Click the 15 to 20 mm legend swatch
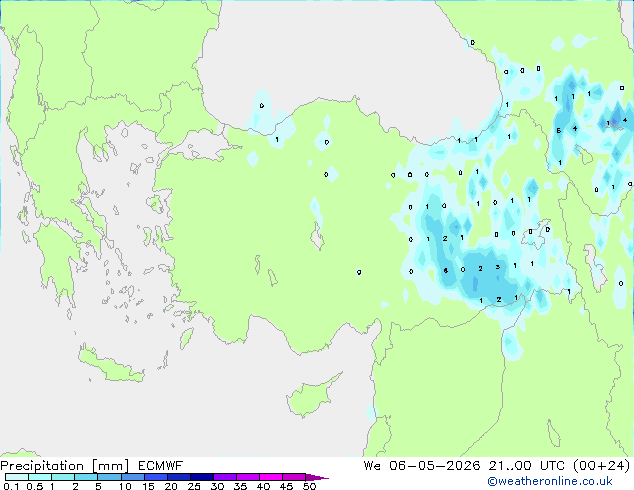 [x=156, y=477]
